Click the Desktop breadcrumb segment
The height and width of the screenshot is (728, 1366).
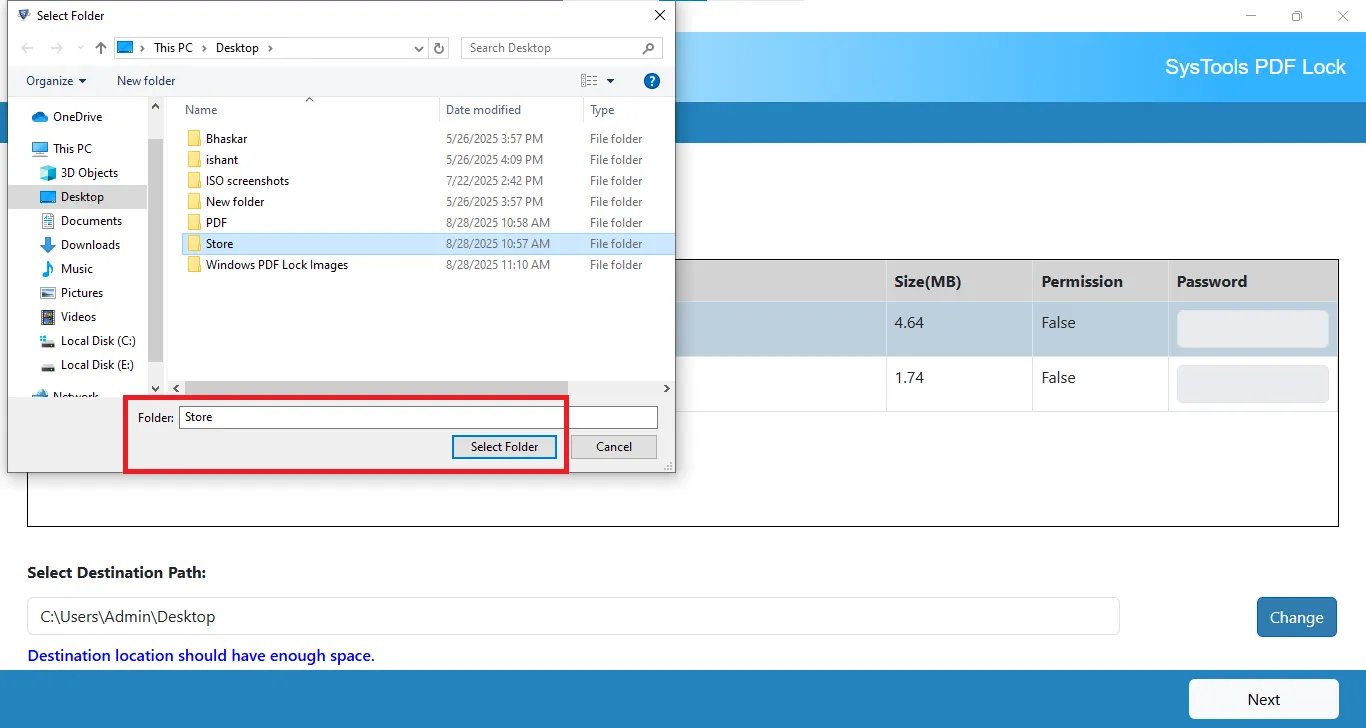237,48
